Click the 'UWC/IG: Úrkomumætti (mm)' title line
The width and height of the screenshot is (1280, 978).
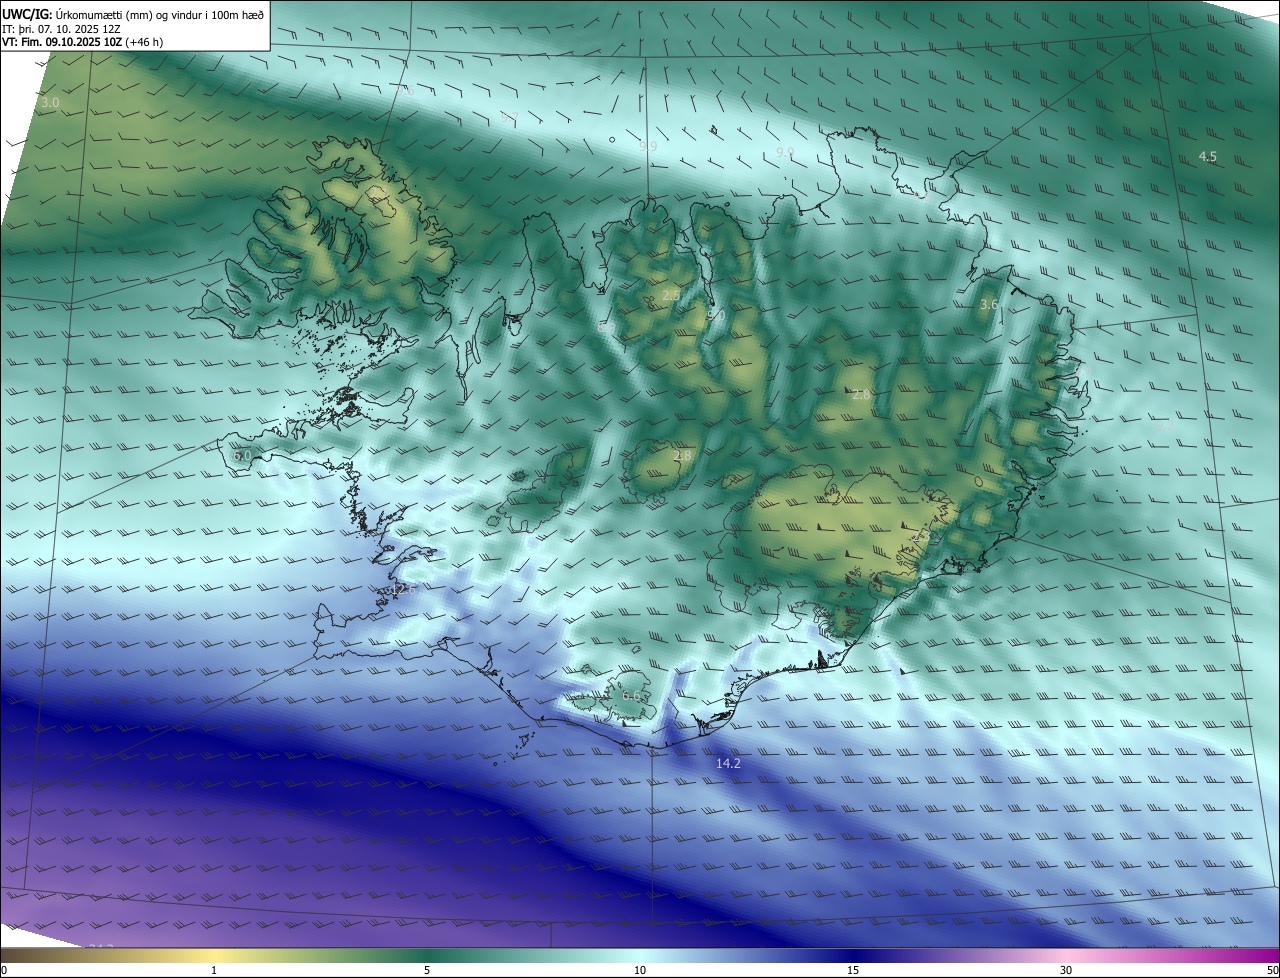(x=133, y=14)
